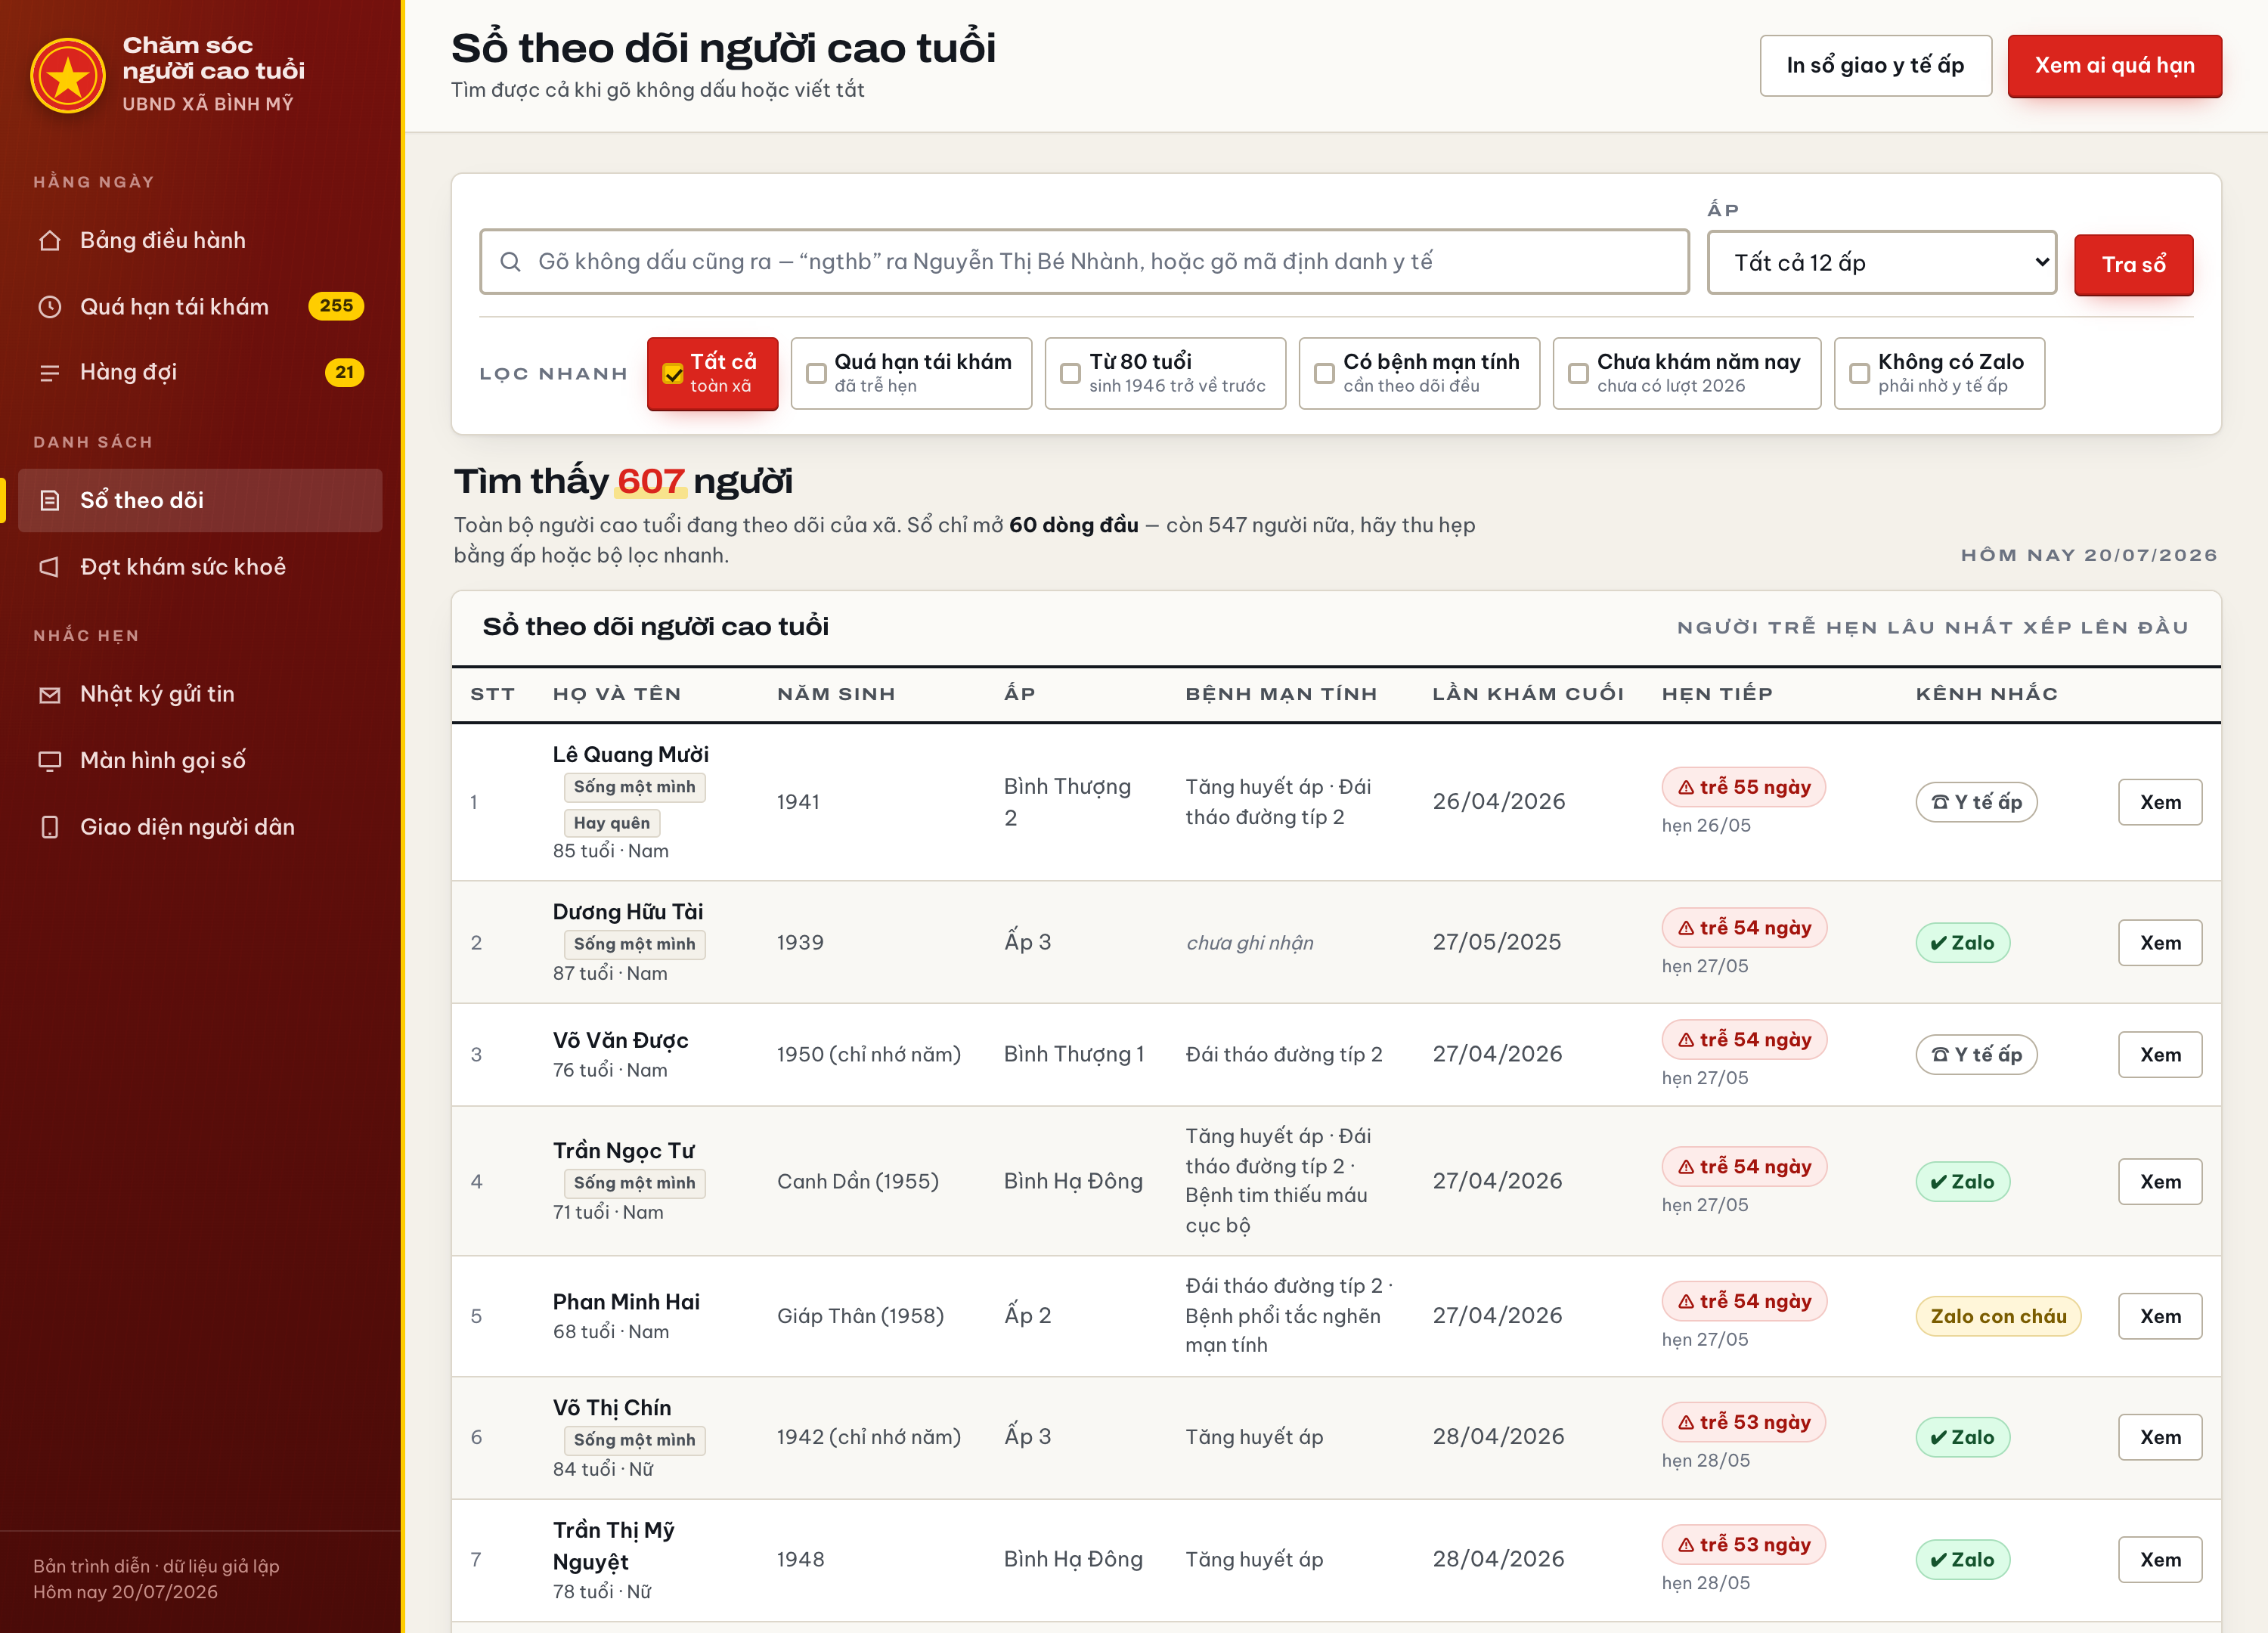The width and height of the screenshot is (2268, 1633).
Task: Click the Tra sổ search button
Action: [x=2133, y=264]
